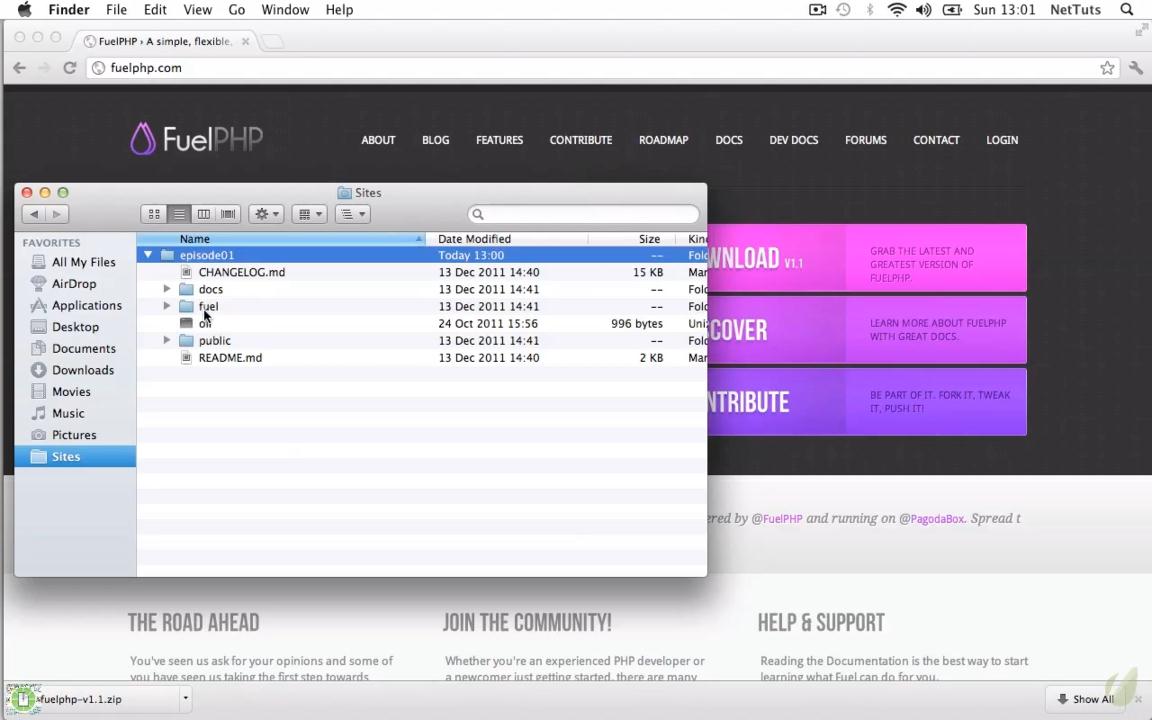Open fuelphp-v1.1.zip download options arrow
This screenshot has width=1152, height=720.
(x=185, y=699)
